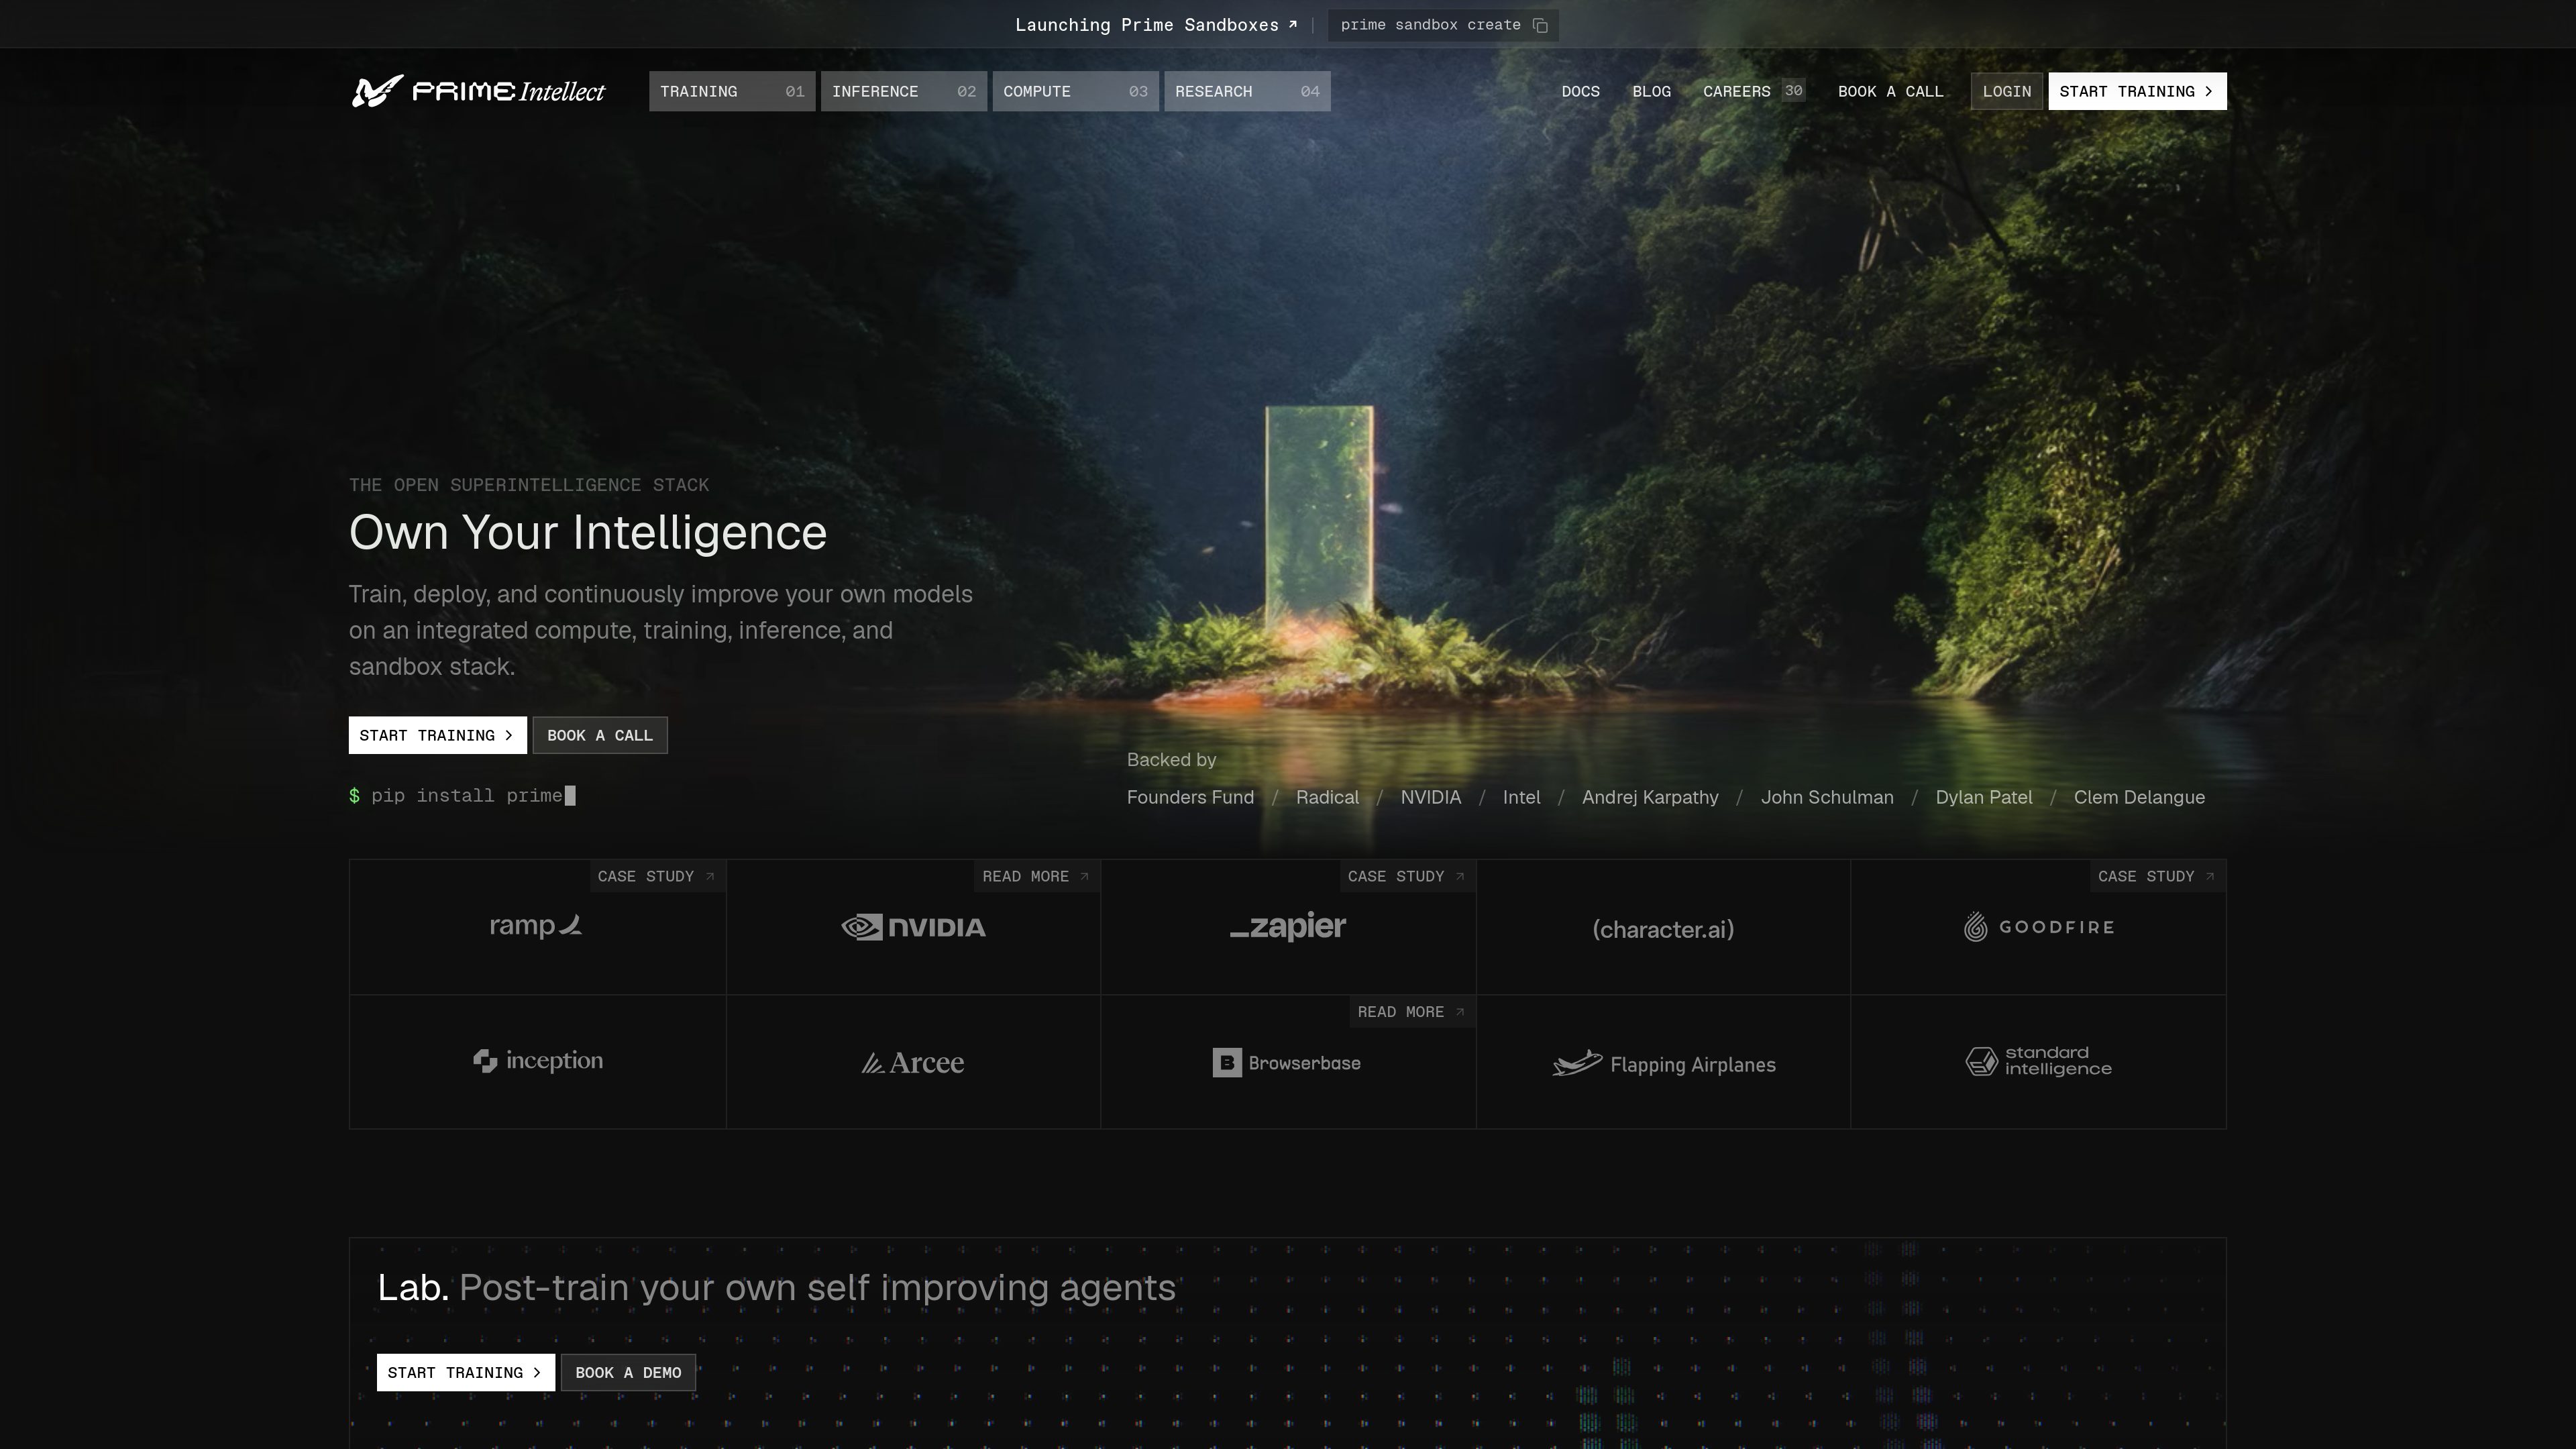Click the character.ai logo
Image resolution: width=2576 pixels, height=1449 pixels.
point(1663,929)
